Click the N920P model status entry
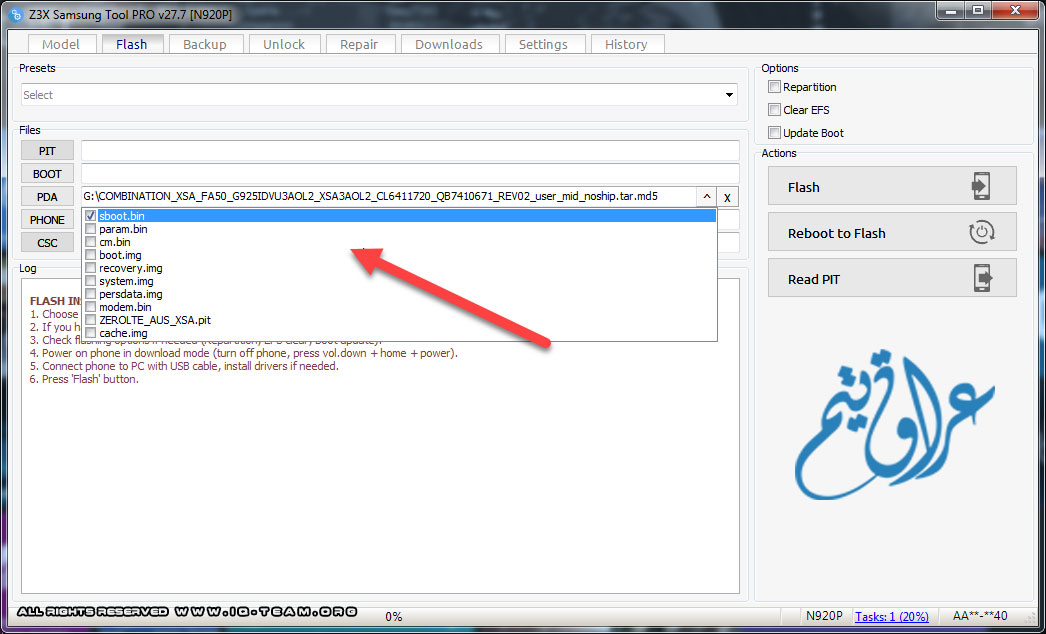This screenshot has width=1046, height=634. pos(824,616)
